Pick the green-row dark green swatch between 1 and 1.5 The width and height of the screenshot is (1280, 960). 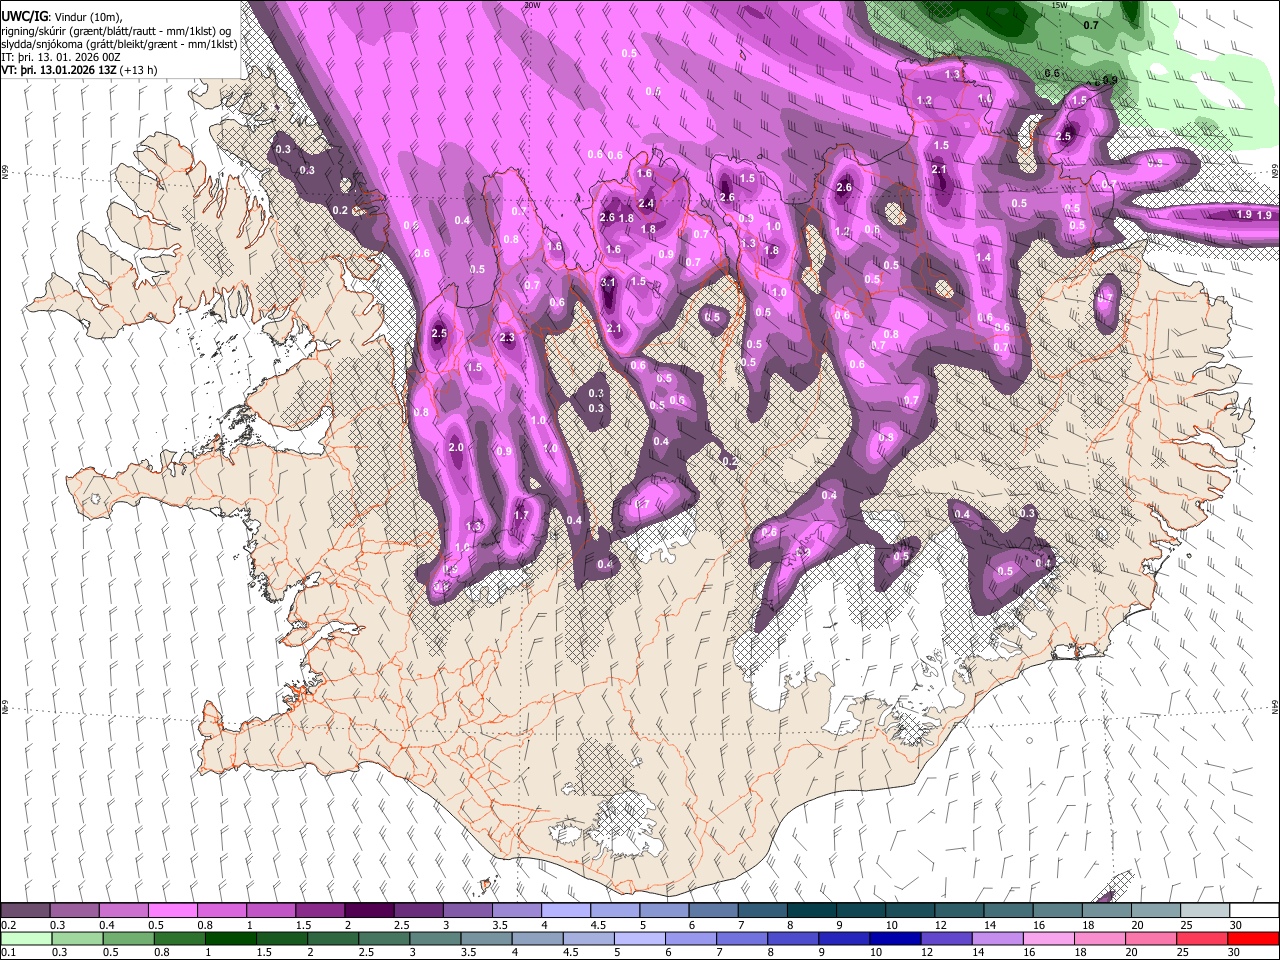click(x=229, y=939)
